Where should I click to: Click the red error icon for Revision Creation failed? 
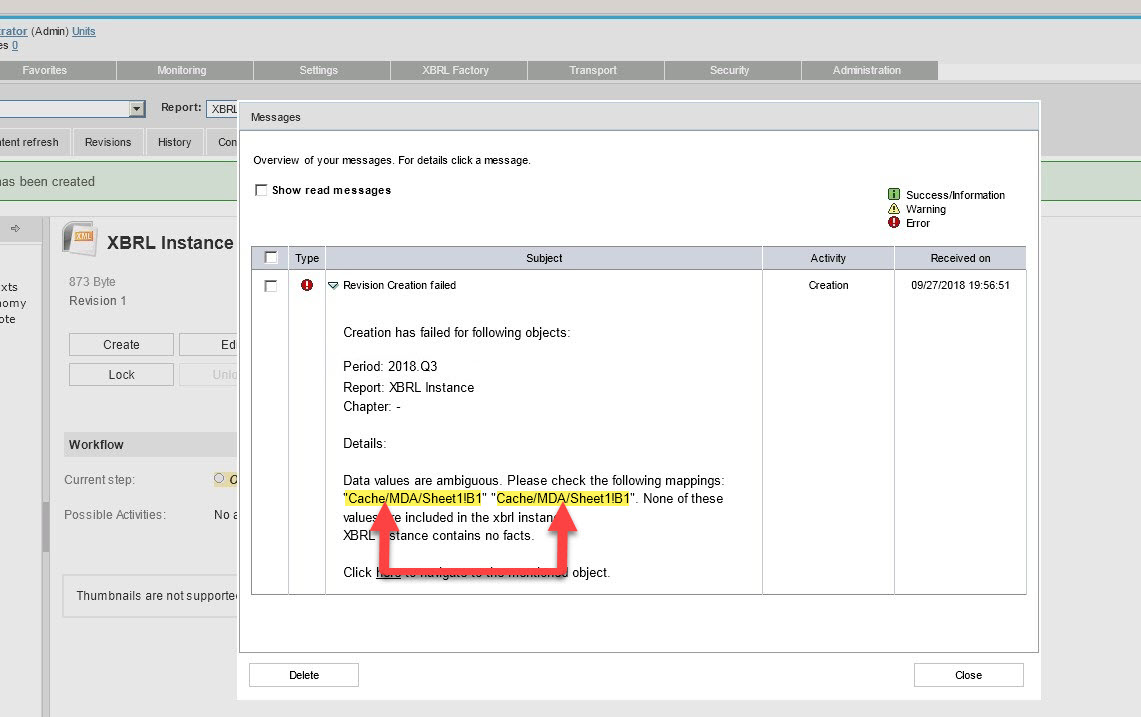pyautogui.click(x=307, y=285)
